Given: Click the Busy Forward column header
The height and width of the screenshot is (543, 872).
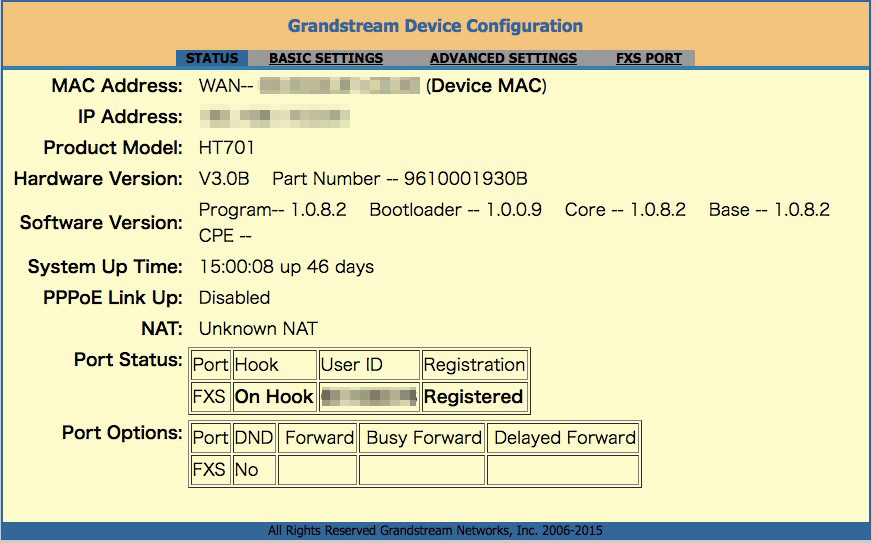Looking at the screenshot, I should pos(422,438).
